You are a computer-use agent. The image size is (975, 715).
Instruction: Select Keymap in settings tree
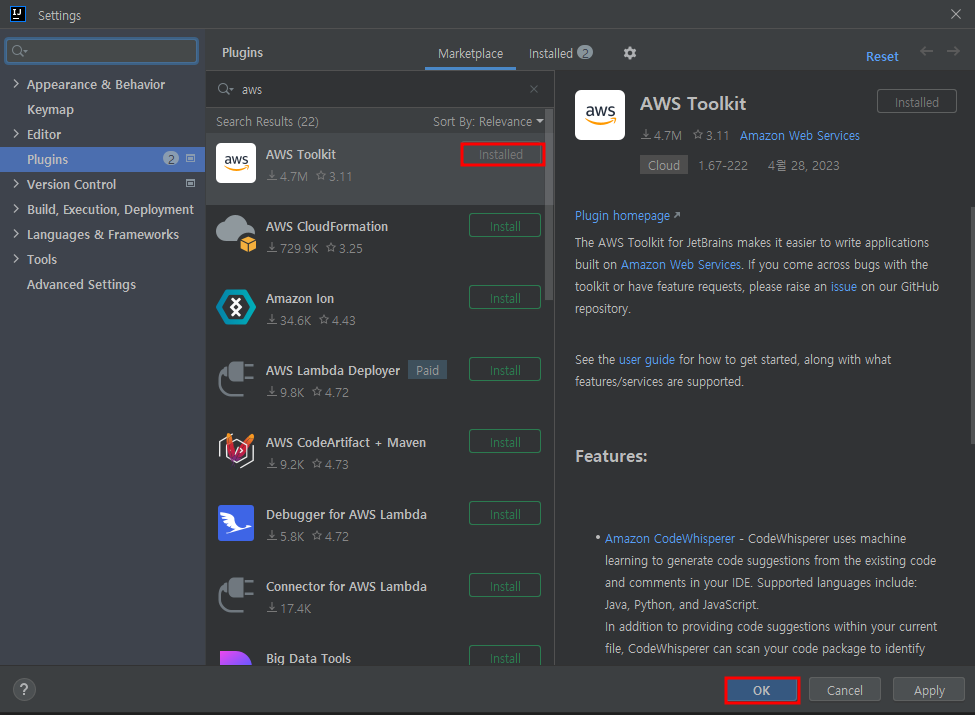click(50, 109)
